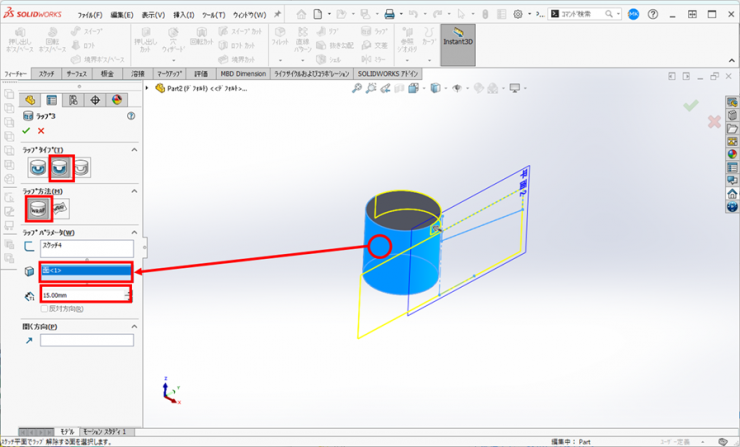Click the green OK checkmark in PropertyManager
The image size is (740, 447).
click(x=27, y=130)
